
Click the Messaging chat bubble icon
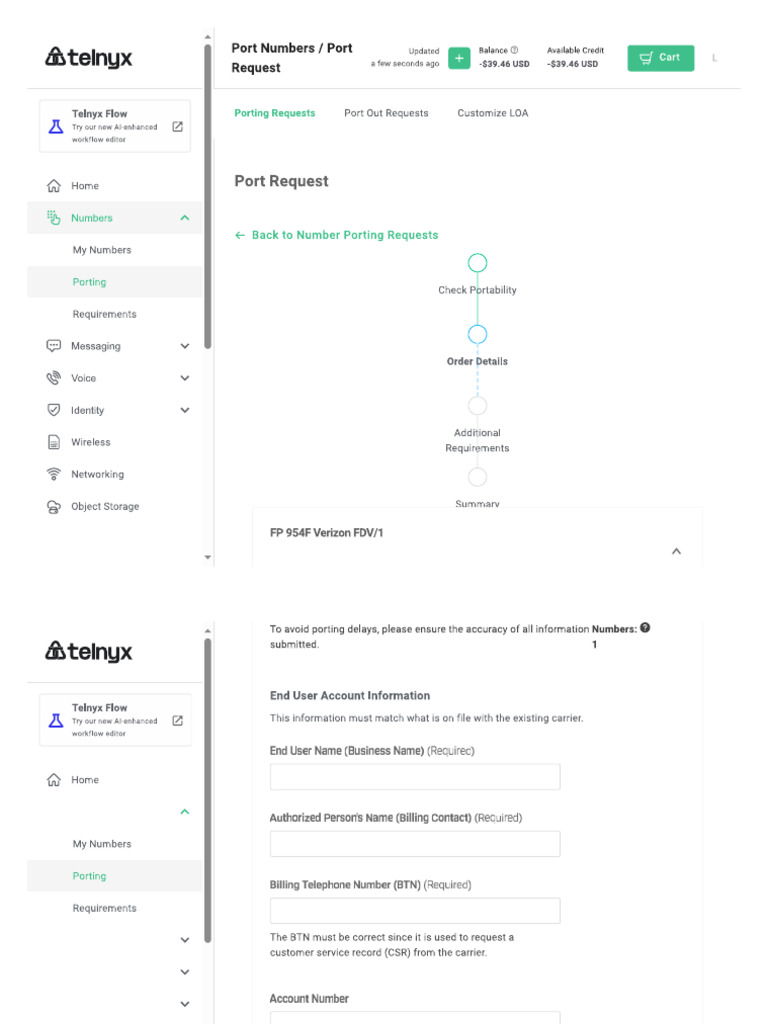[x=54, y=346]
